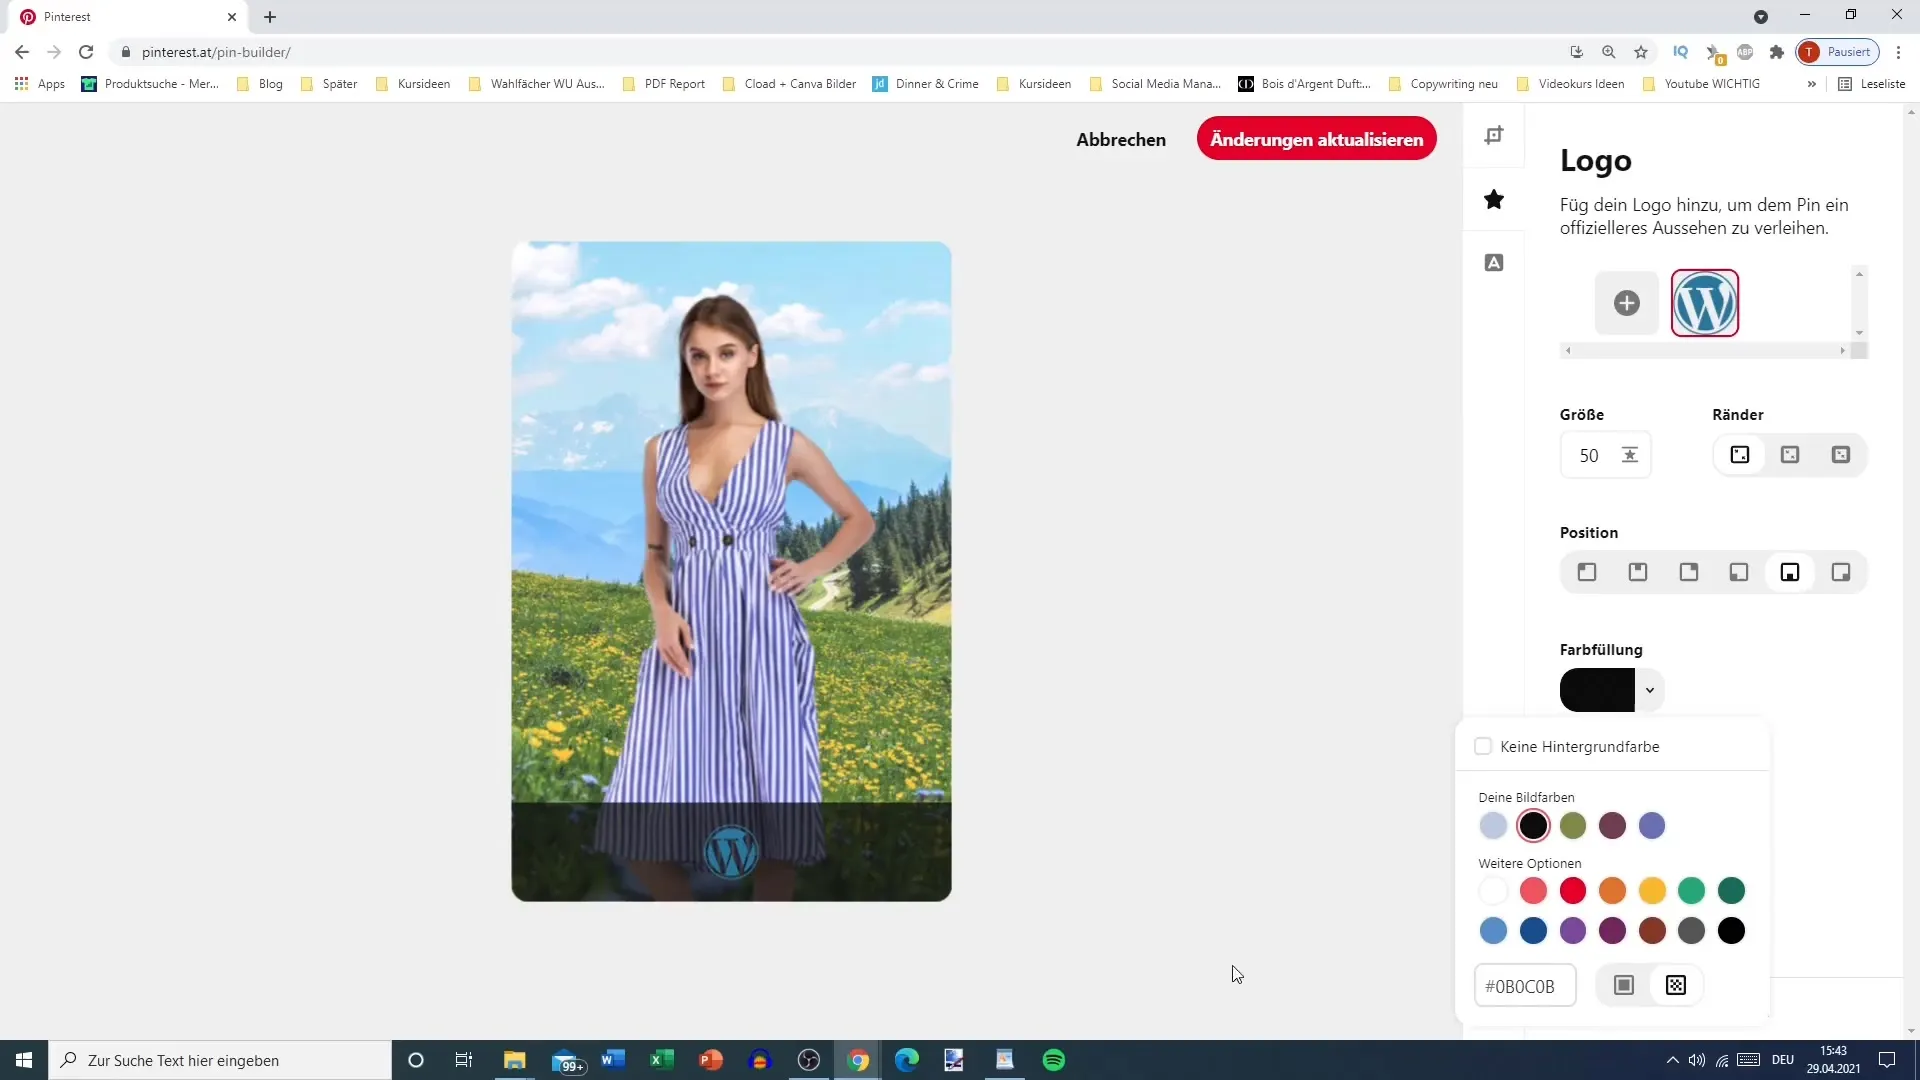Pick the light lavender image color
The image size is (1920, 1080).
coord(1493,826)
